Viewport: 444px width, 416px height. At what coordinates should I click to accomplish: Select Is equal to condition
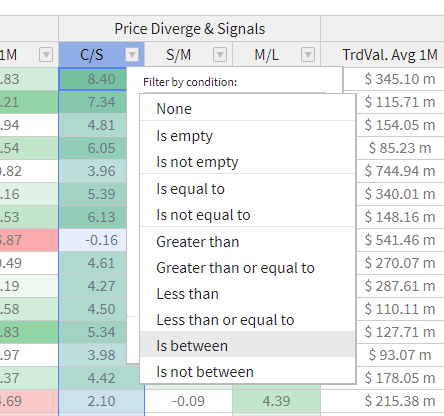coord(248,189)
